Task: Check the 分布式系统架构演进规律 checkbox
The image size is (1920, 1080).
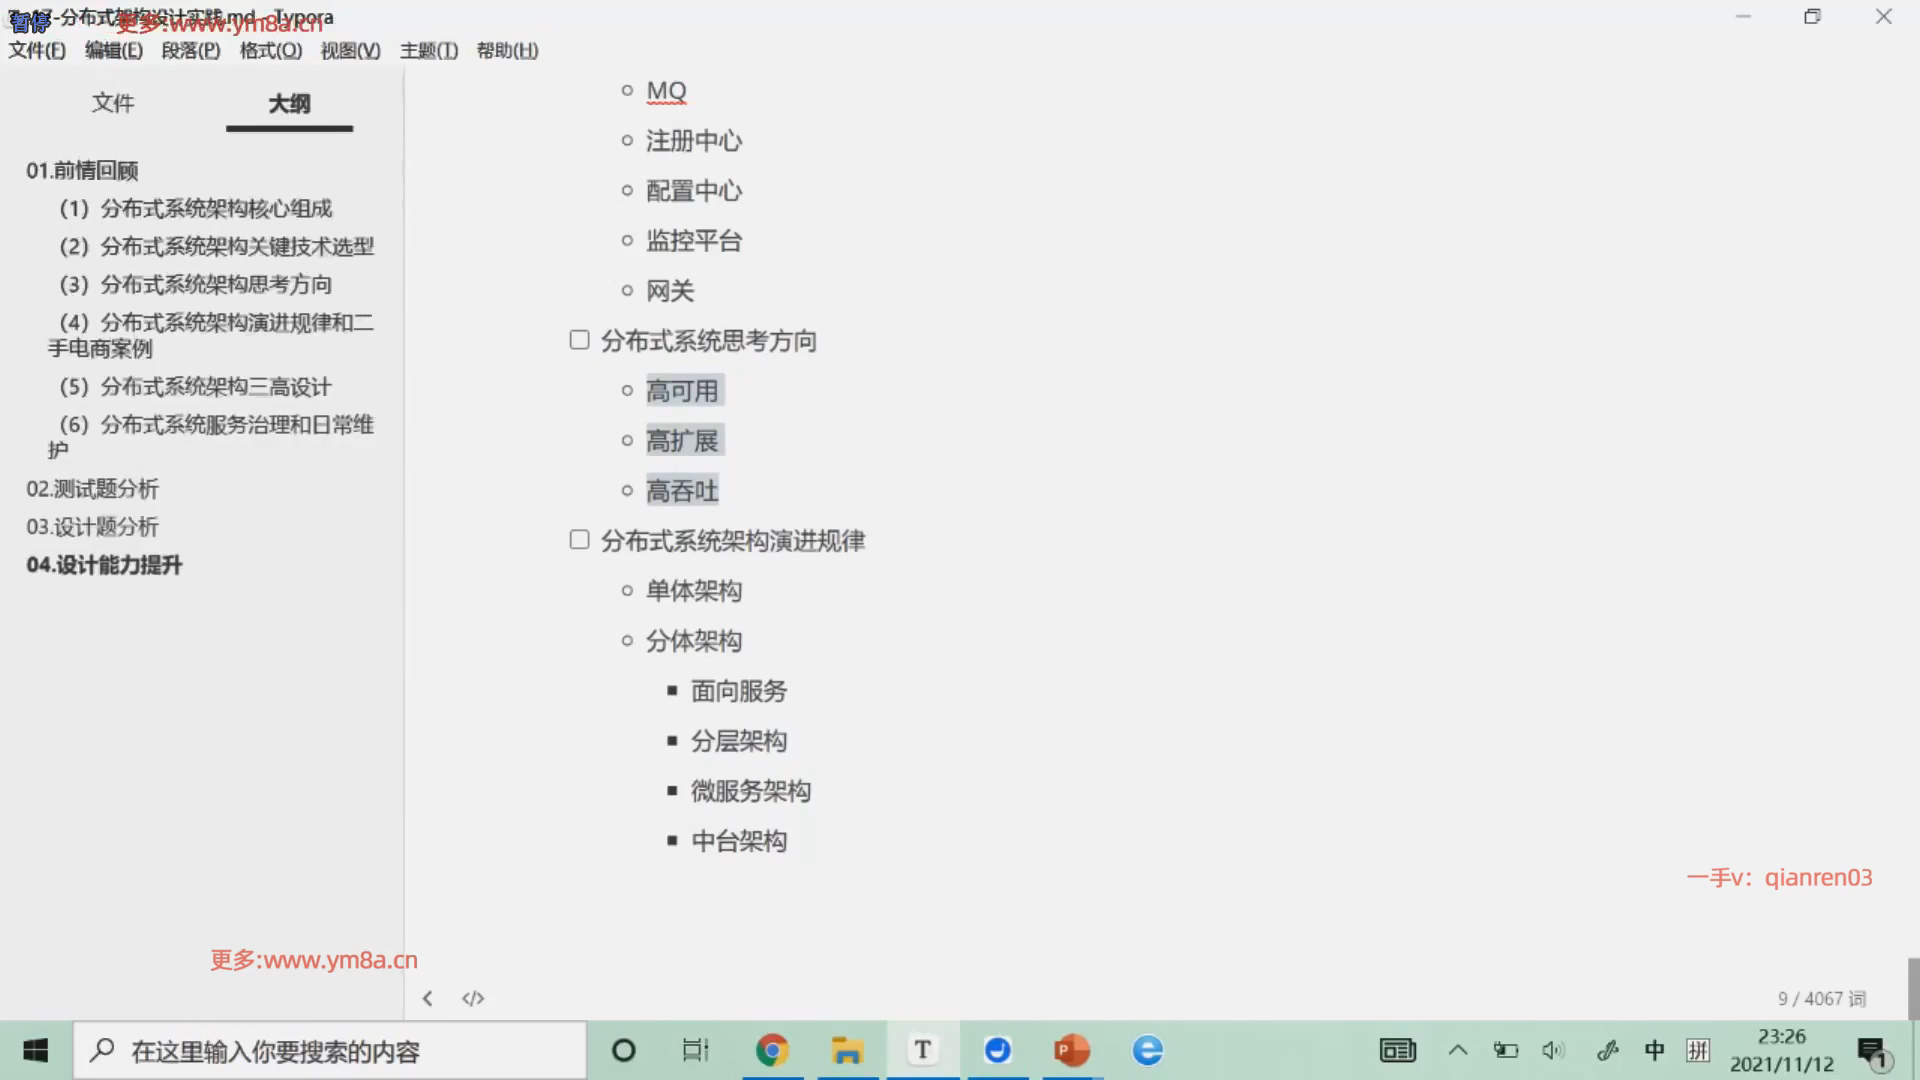Action: pyautogui.click(x=579, y=540)
